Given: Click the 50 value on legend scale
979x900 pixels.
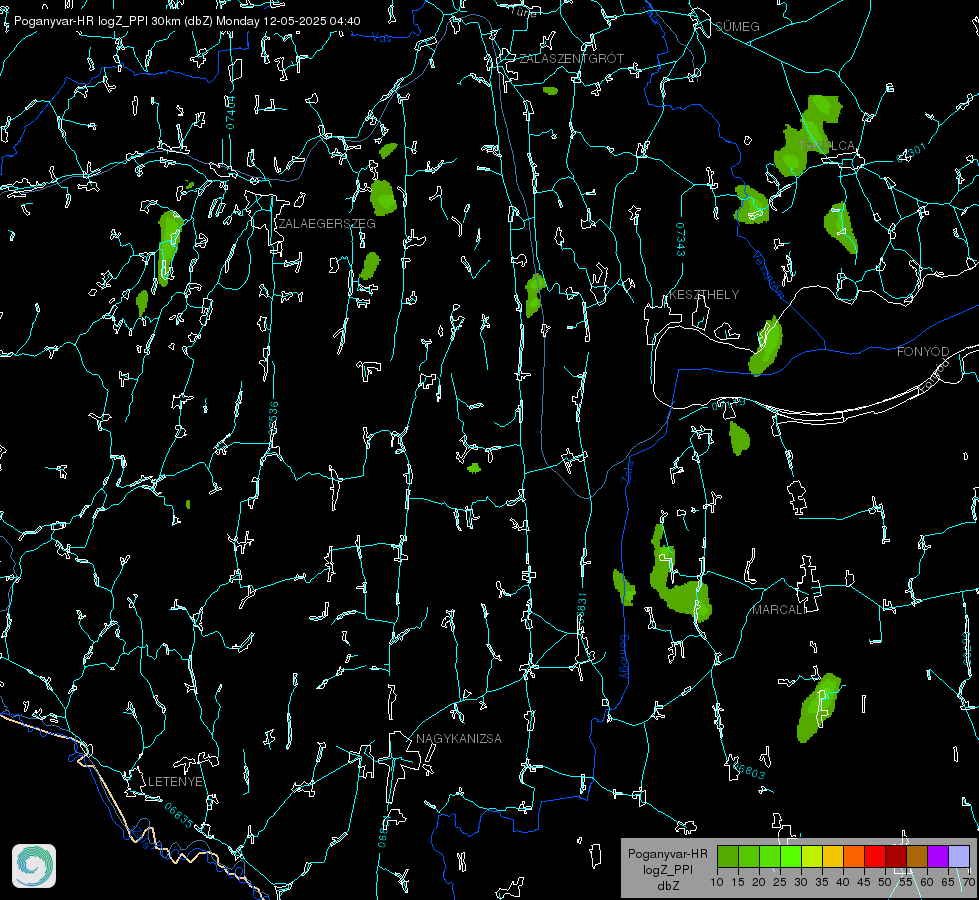Looking at the screenshot, I should point(885,882).
